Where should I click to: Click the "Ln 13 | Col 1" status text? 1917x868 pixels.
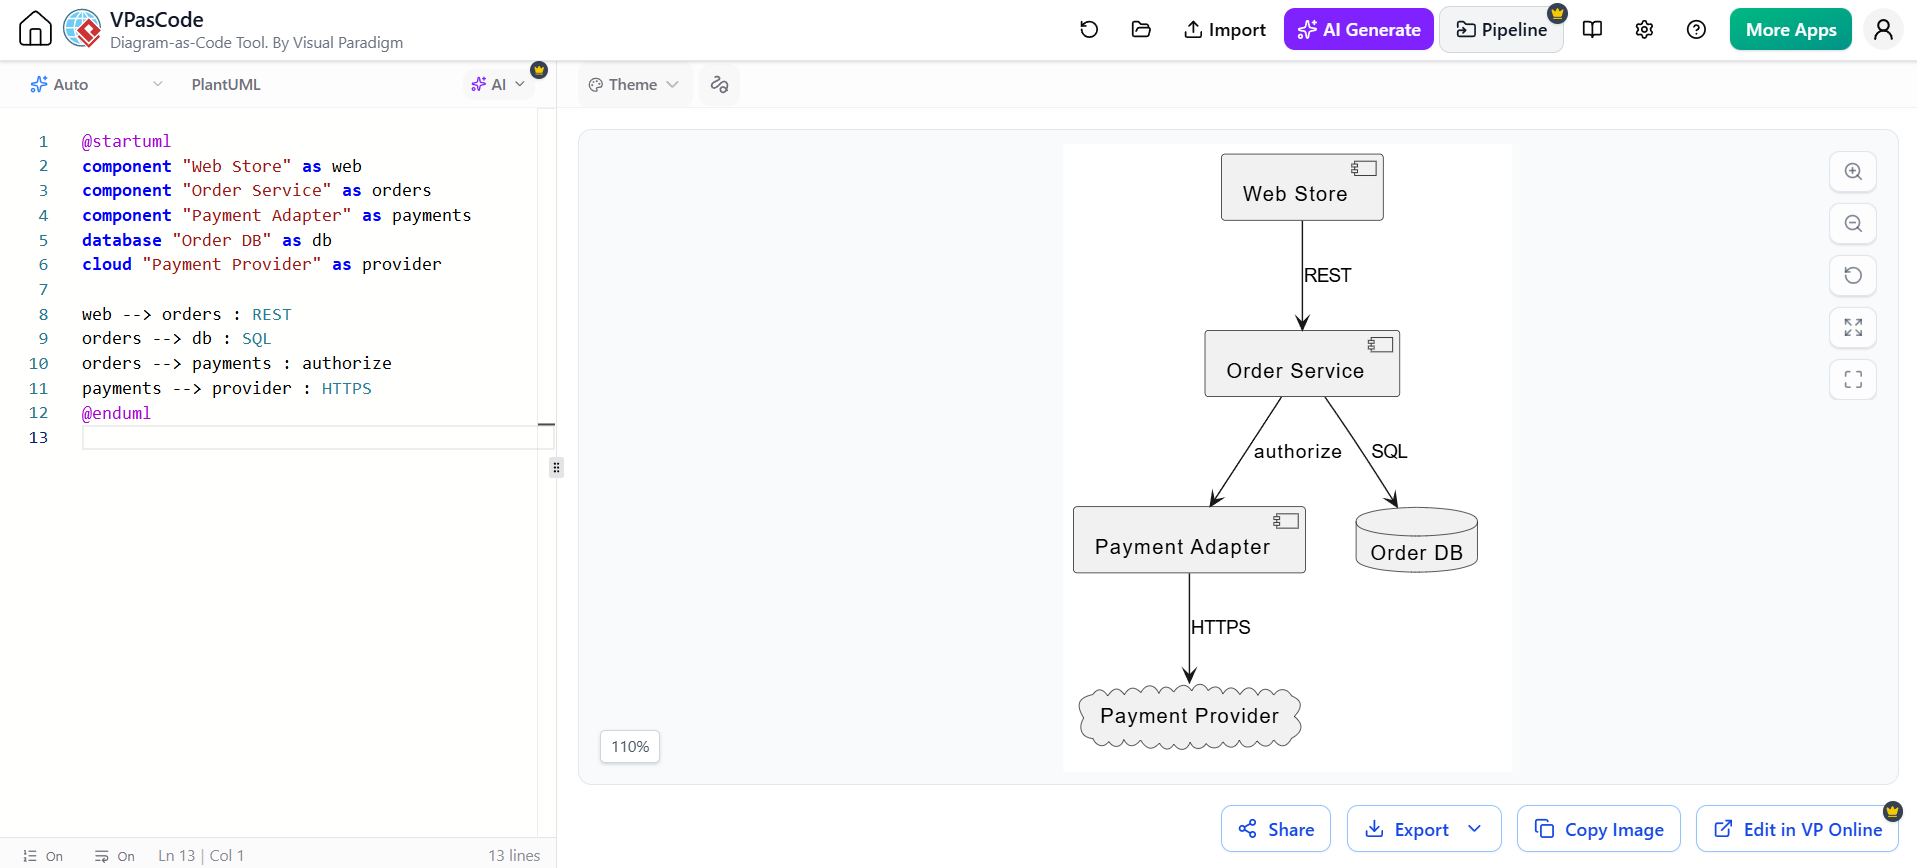point(201,856)
